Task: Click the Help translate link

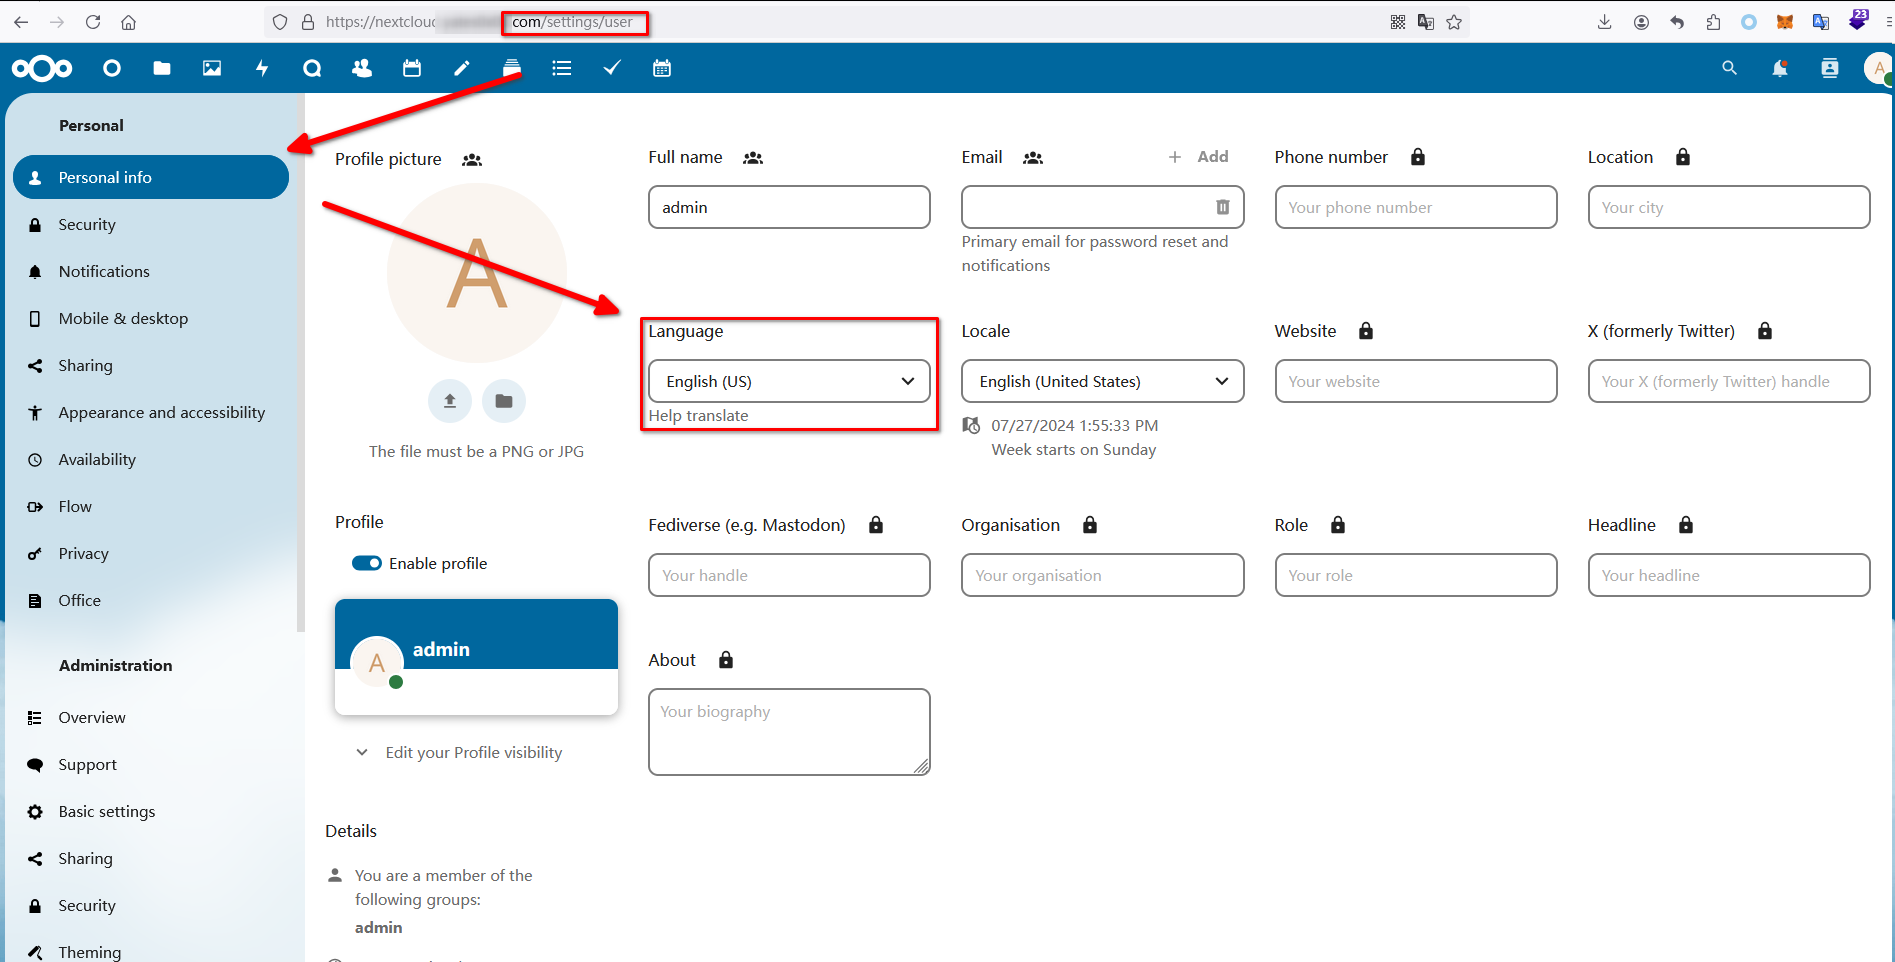Action: (x=698, y=416)
